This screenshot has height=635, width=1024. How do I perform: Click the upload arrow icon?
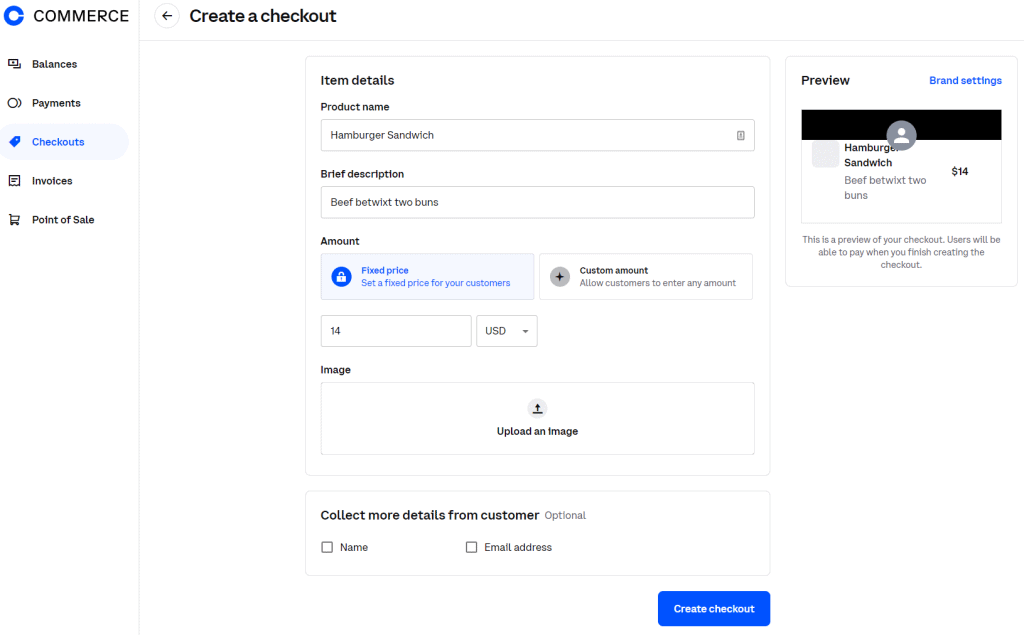coord(537,408)
